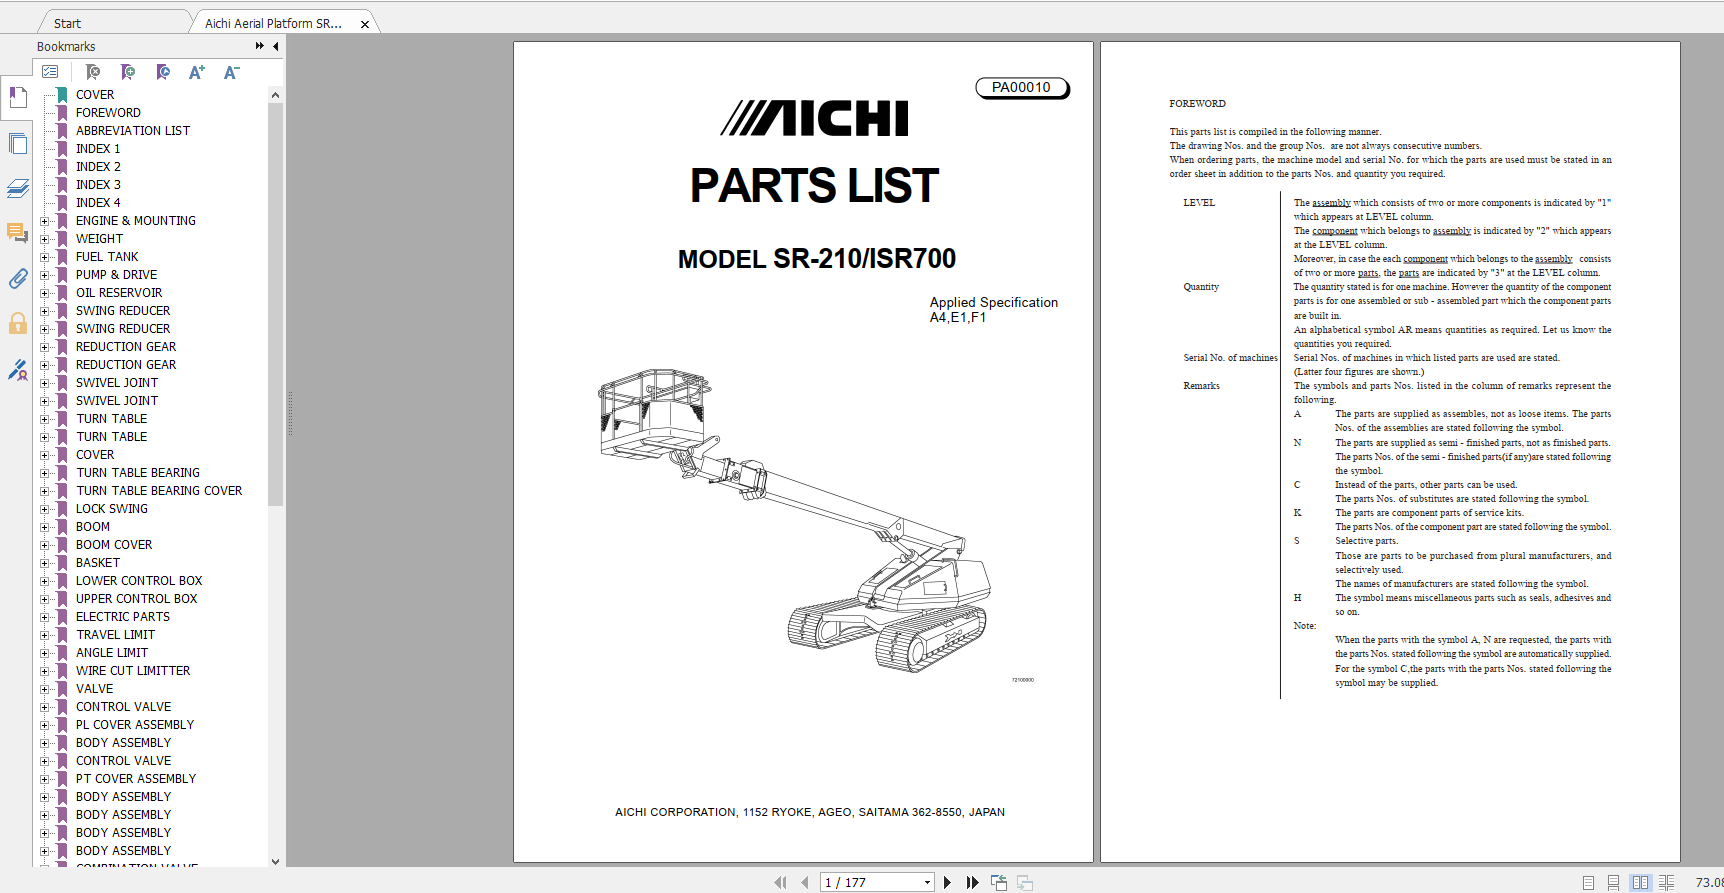Select the LOWER CONTROL BOX bookmark

(139, 581)
